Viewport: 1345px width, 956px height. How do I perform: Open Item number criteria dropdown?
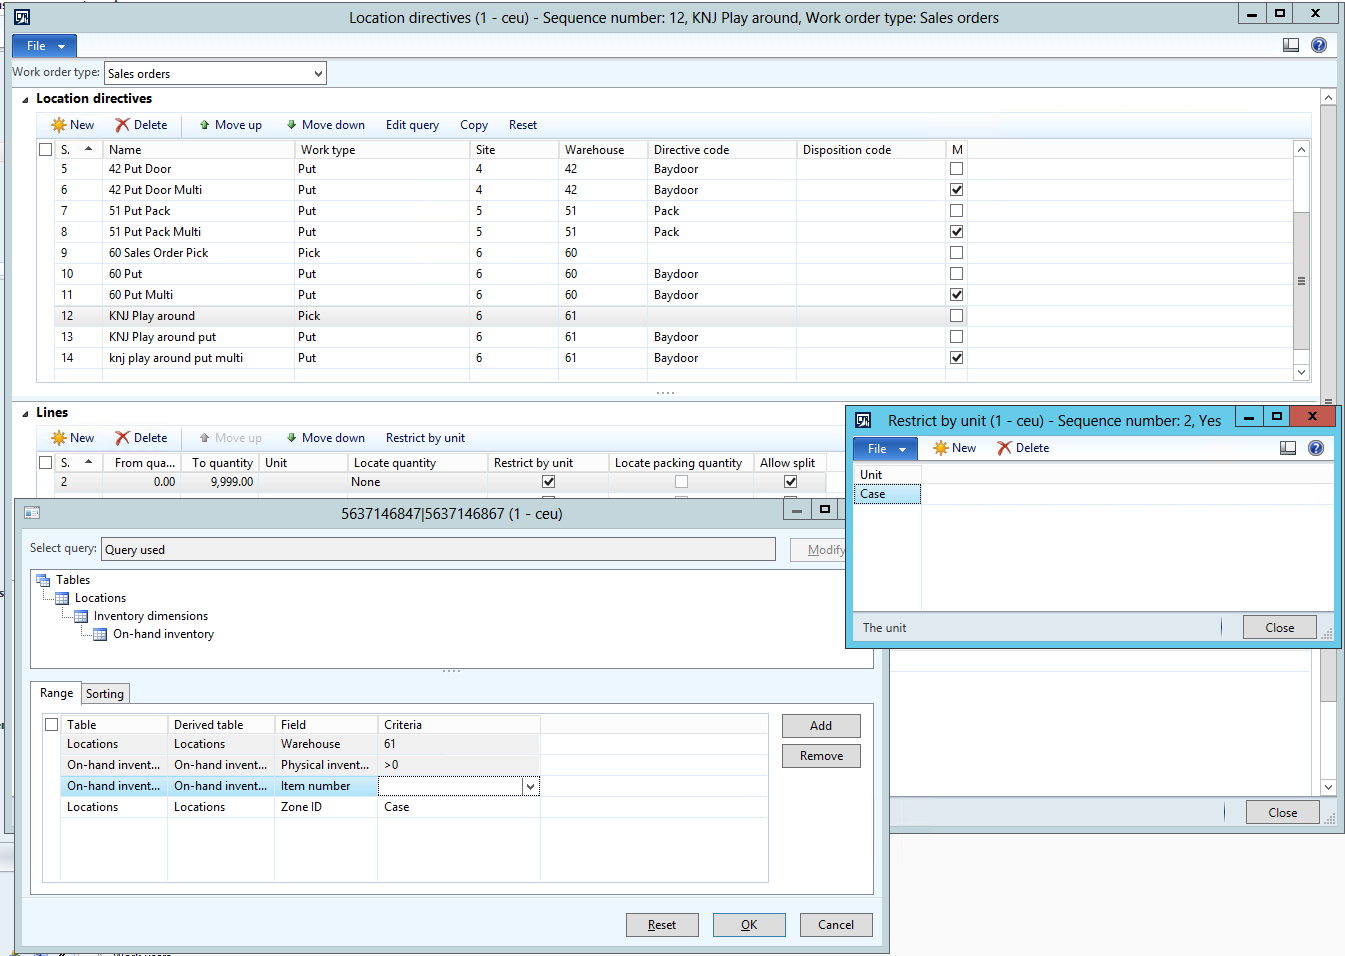click(530, 787)
